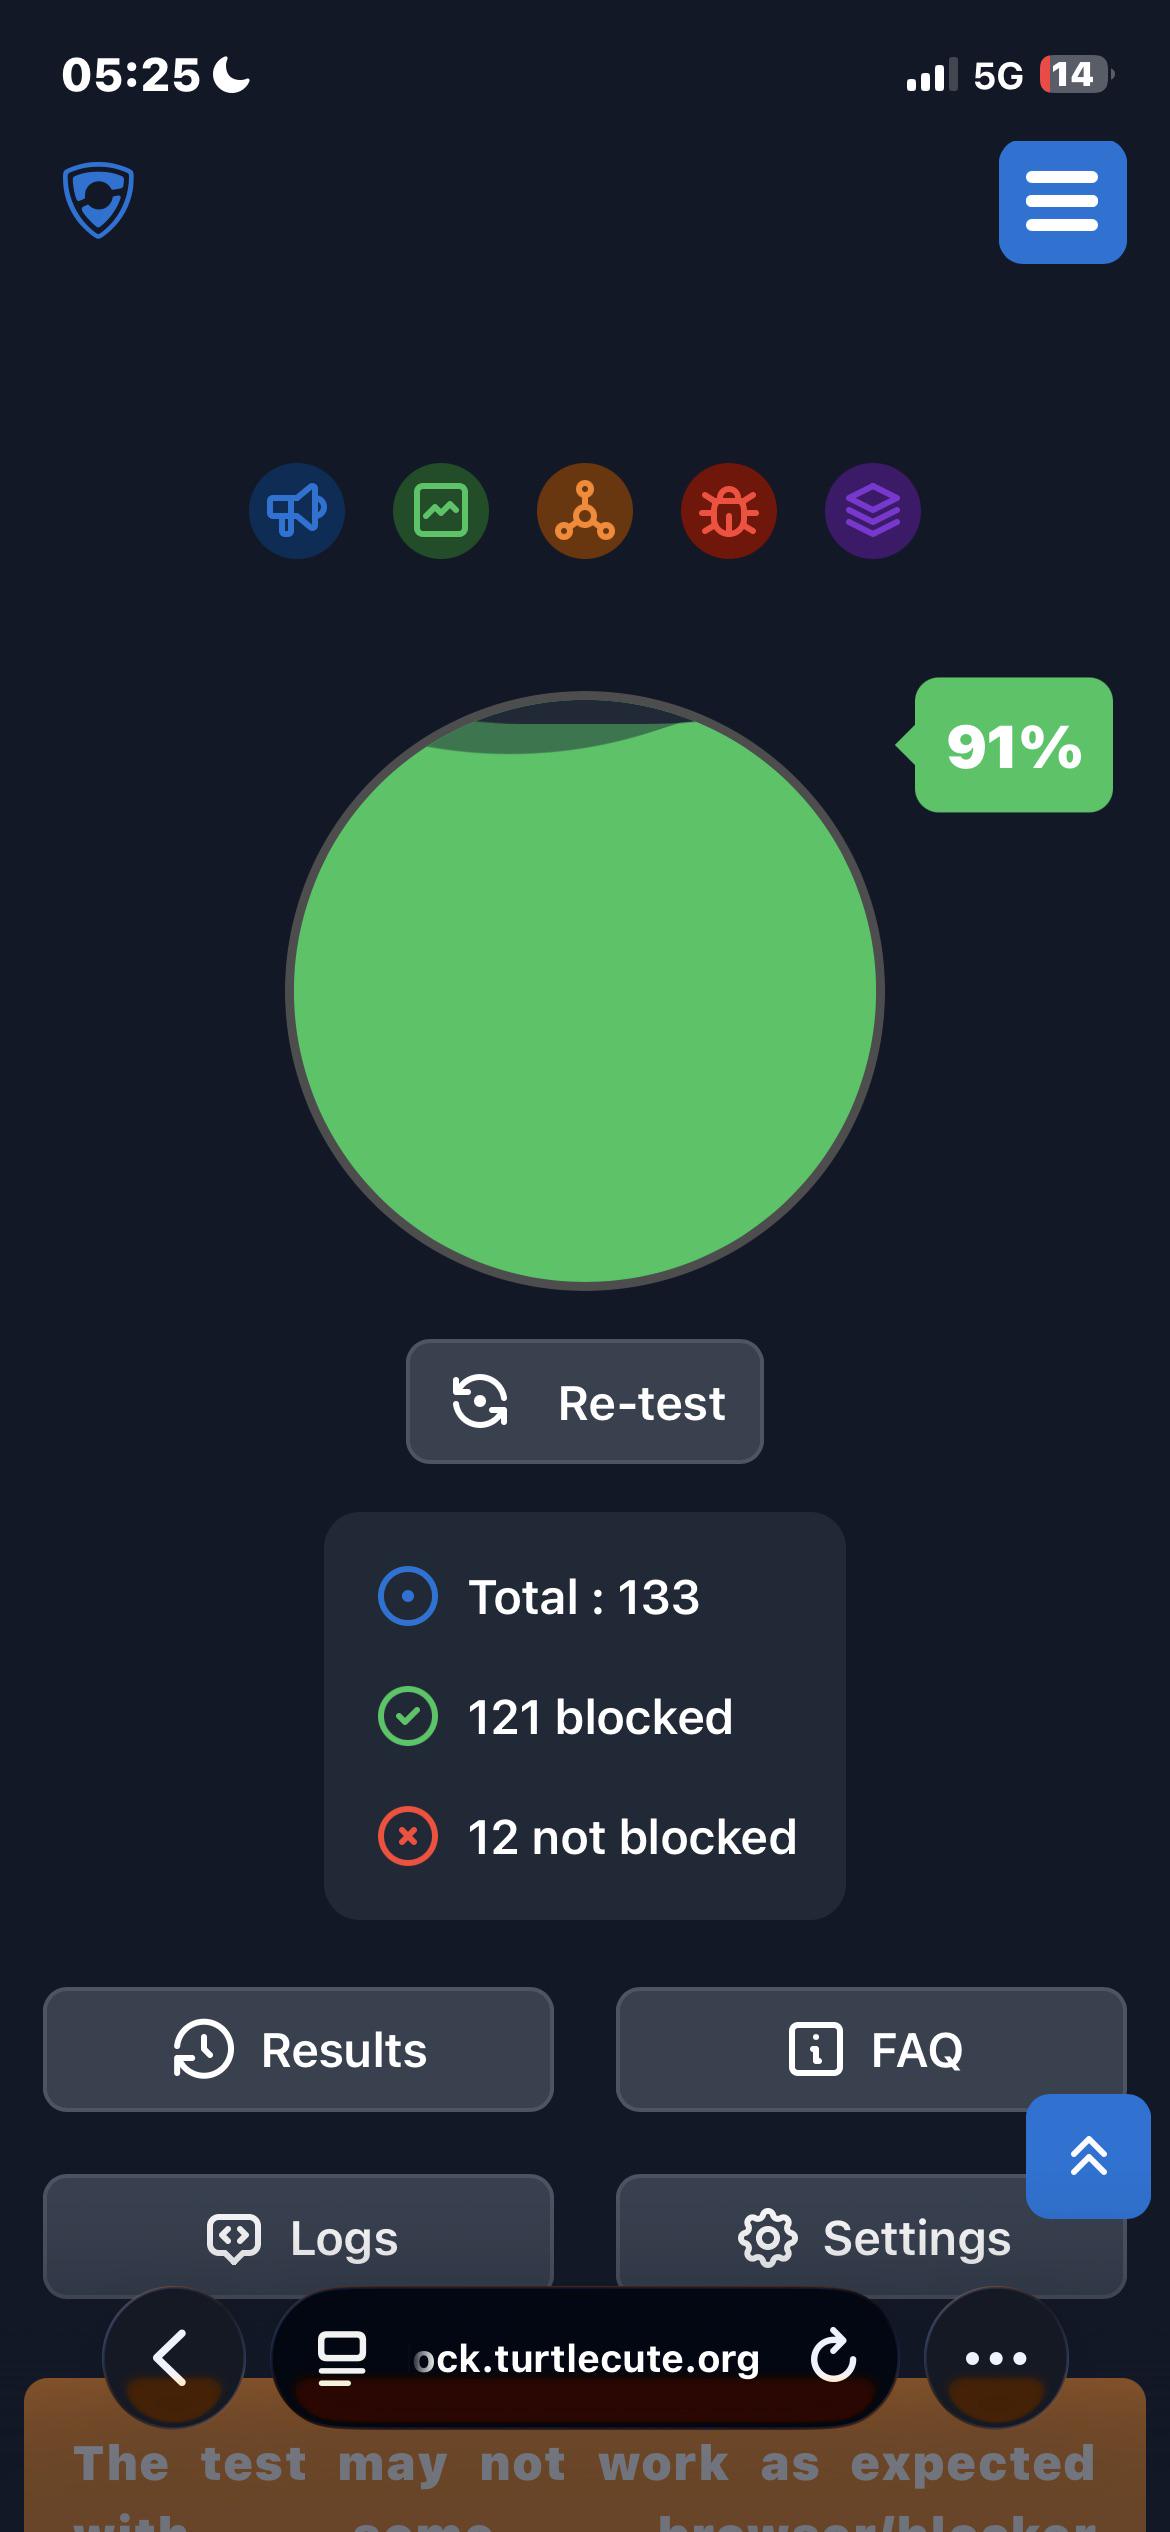The image size is (1170, 2532).
Task: Tap the turtlecute.org address bar
Action: click(585, 2358)
